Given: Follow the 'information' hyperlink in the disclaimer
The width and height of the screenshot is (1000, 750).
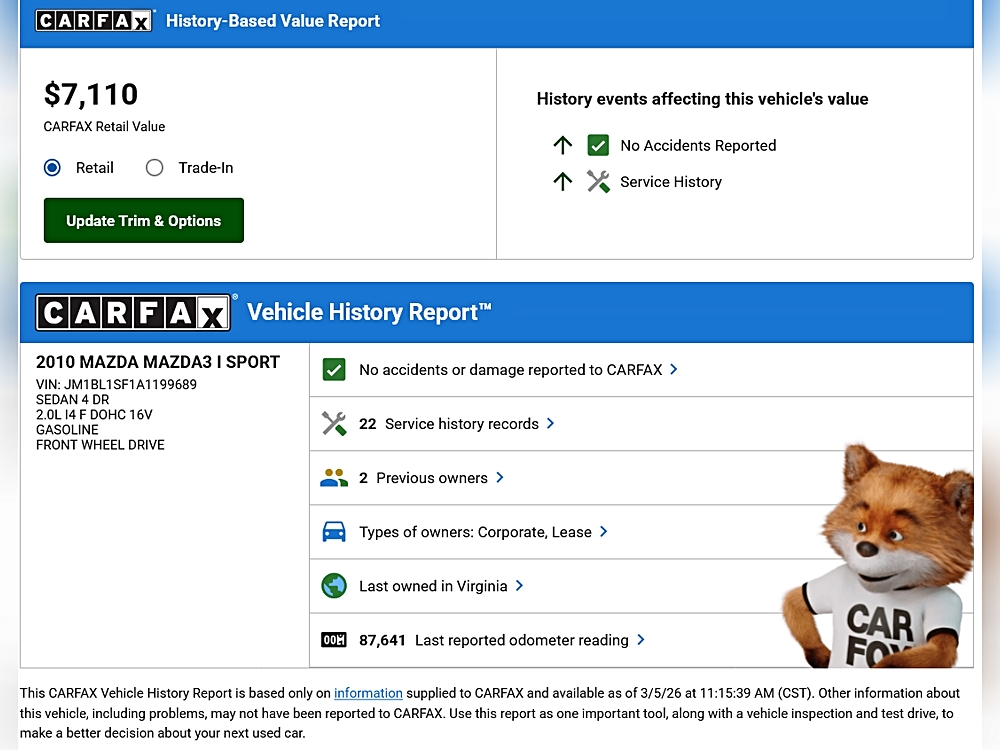Looking at the screenshot, I should point(368,693).
